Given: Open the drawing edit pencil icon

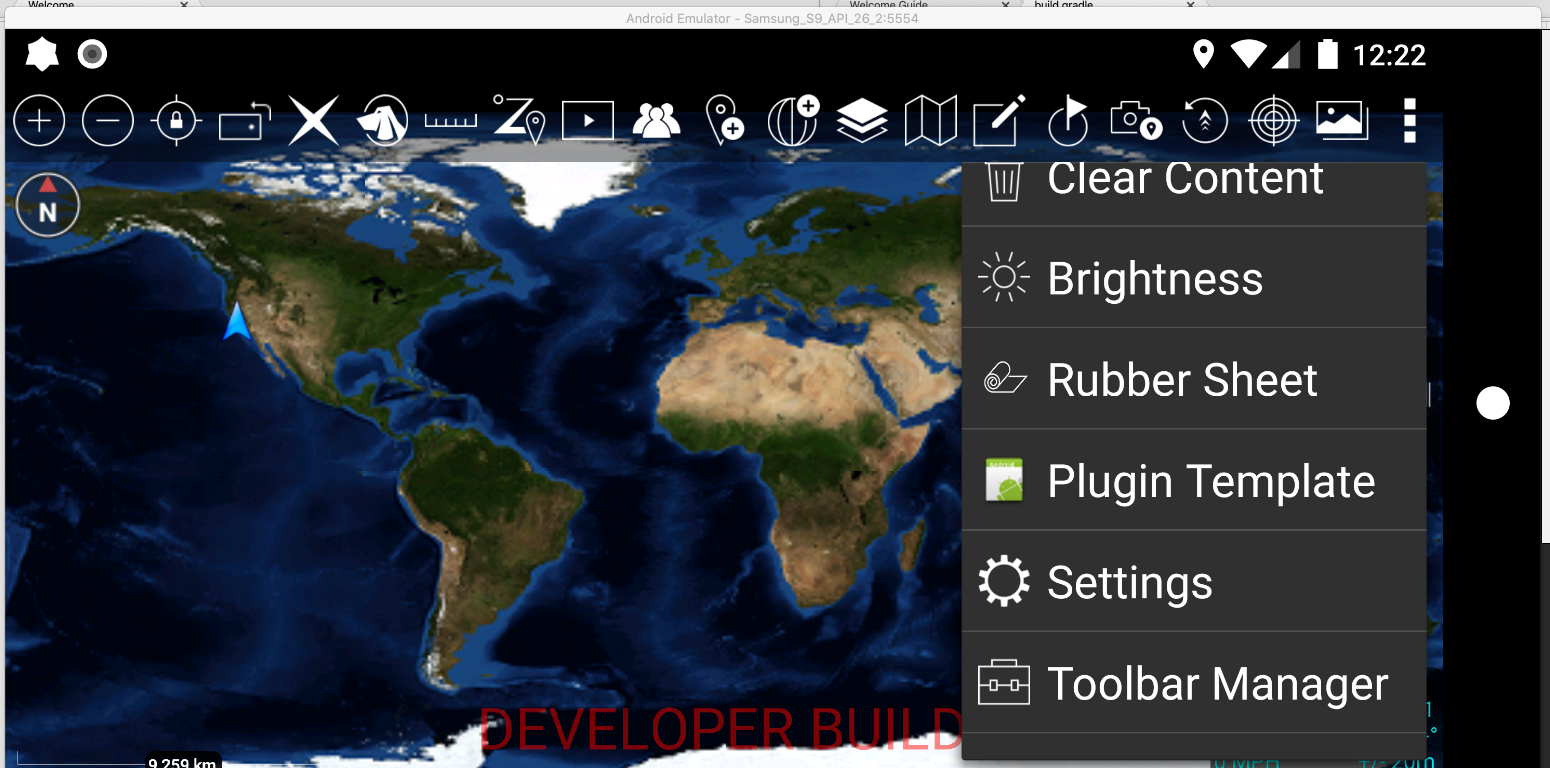Looking at the screenshot, I should coord(999,121).
